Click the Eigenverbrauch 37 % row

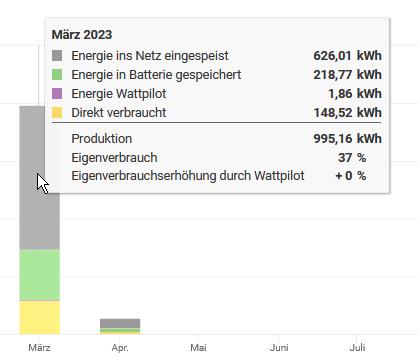219,158
